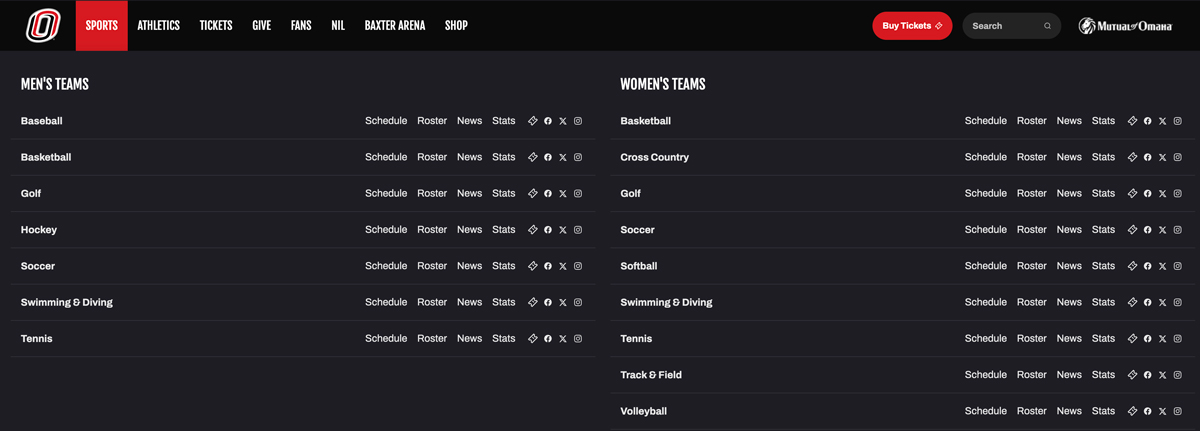Open Women's Swimming & Diving Schedule link
1200x431 pixels.
click(x=985, y=302)
